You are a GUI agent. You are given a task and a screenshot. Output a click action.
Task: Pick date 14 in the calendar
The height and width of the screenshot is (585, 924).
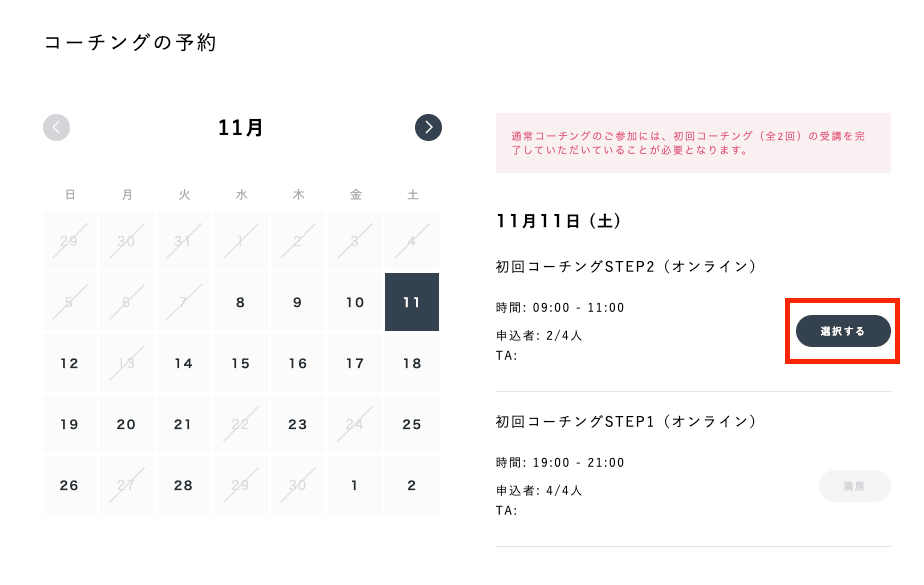click(x=183, y=363)
